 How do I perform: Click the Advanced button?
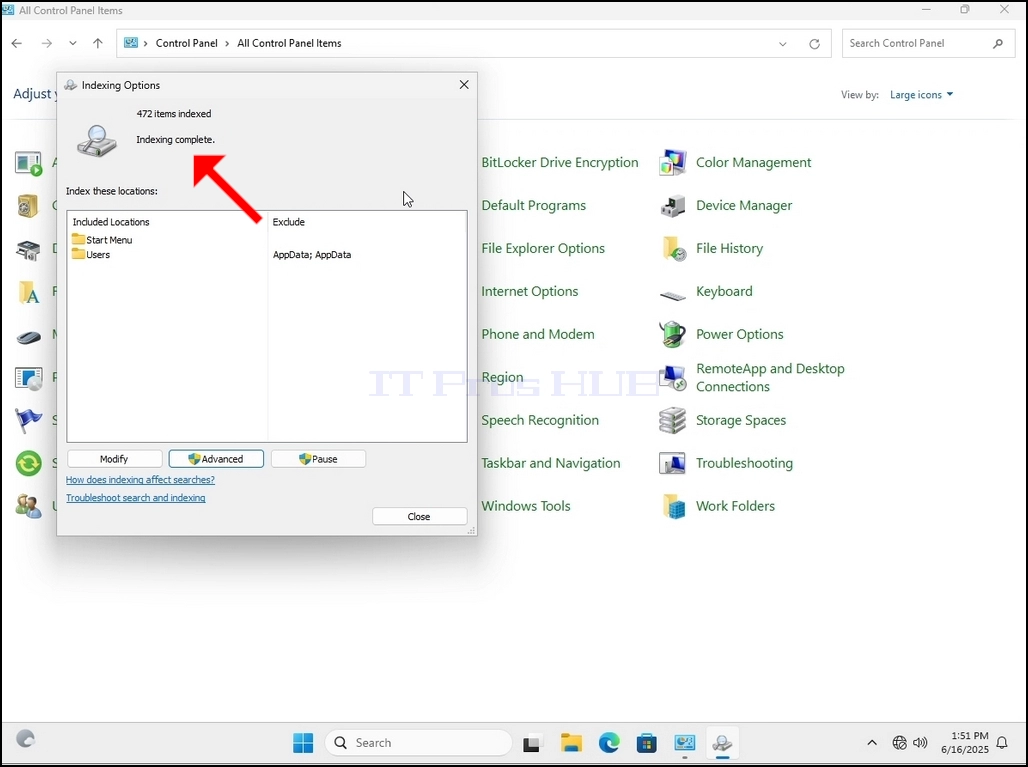[x=216, y=459]
